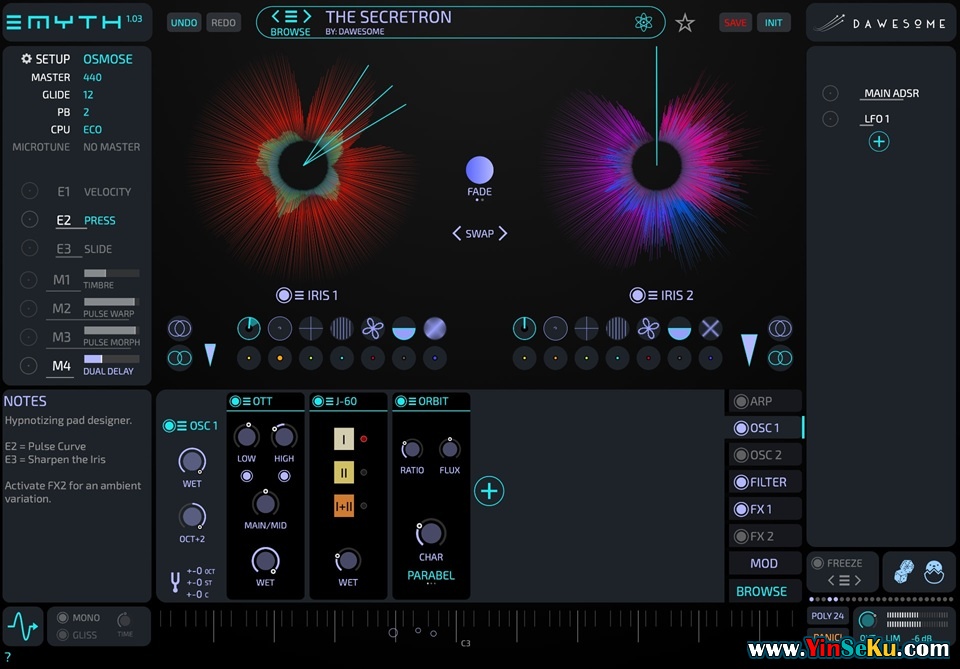The image size is (960, 669).
Task: Toggle the MONO voice mode
Action: click(x=63, y=618)
